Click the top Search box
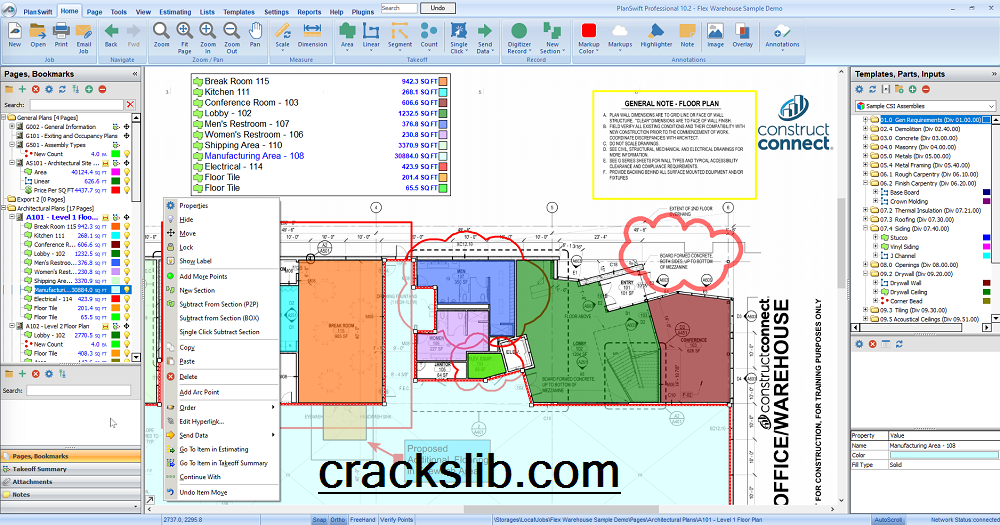Image resolution: width=1000 pixels, height=525 pixels. (399, 8)
